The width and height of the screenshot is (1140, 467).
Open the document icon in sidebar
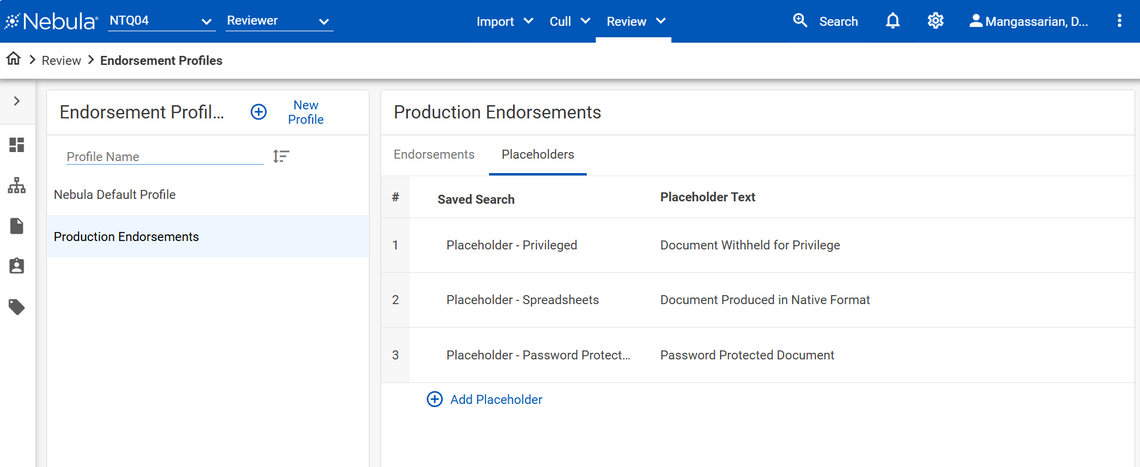tap(17, 227)
